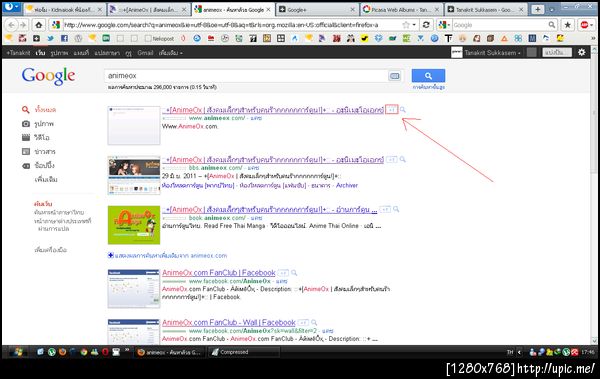Open the Adblock Plus red icon
This screenshot has width=600, height=379.
pos(585,25)
